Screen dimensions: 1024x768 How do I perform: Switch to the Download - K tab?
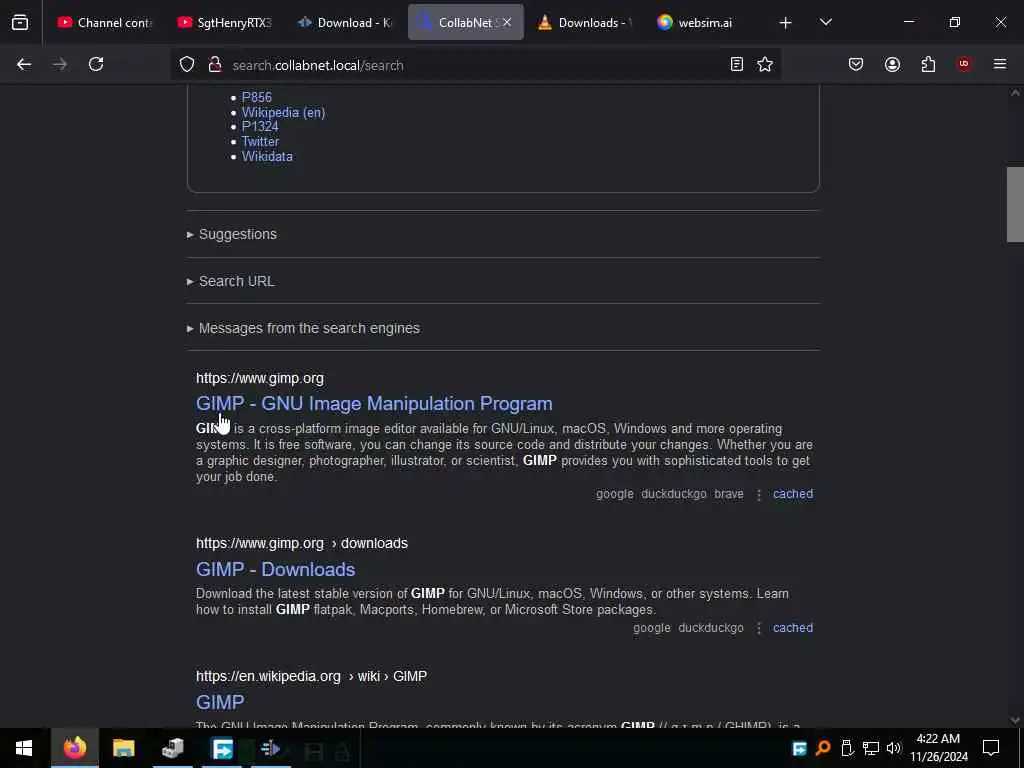[x=345, y=22]
